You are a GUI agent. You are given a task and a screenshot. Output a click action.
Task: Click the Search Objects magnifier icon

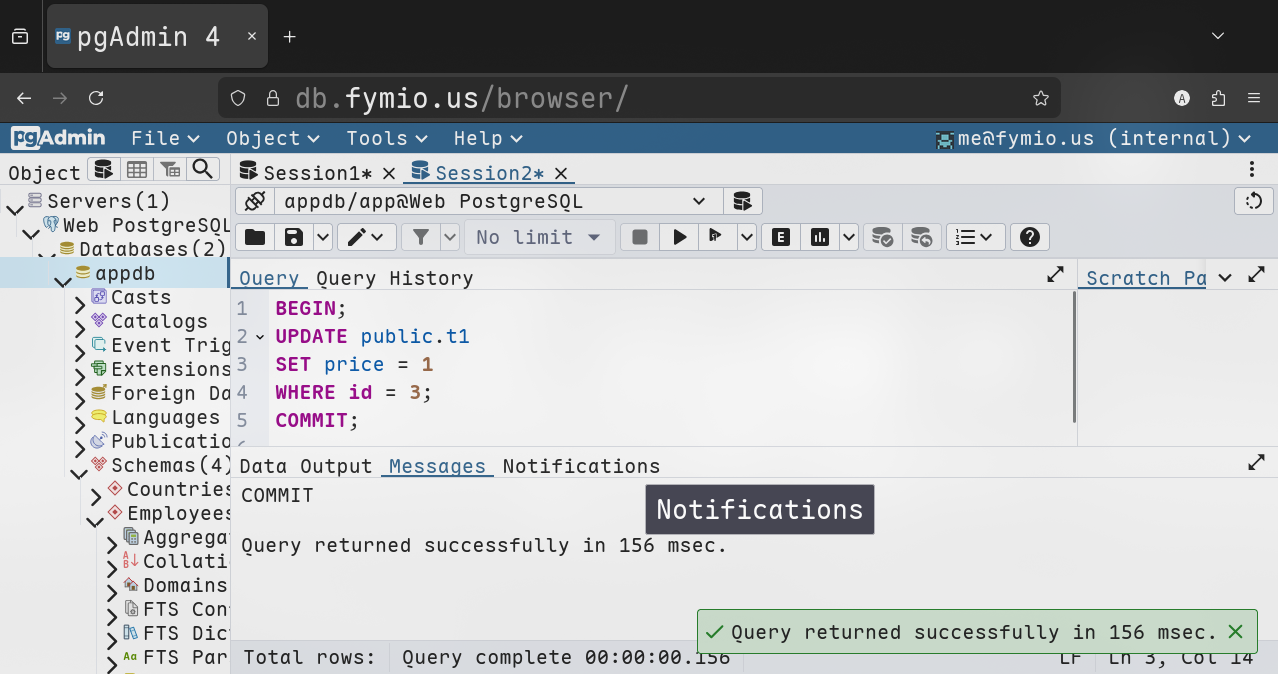click(203, 169)
